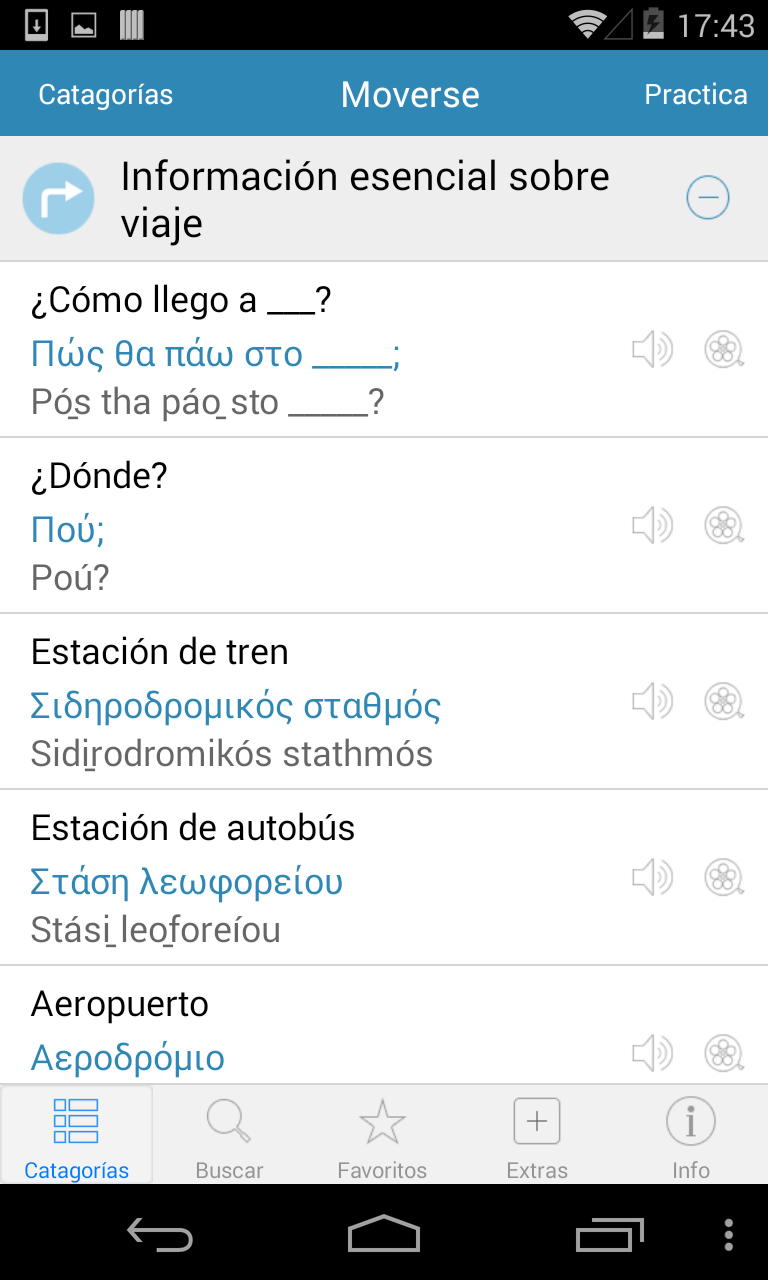Open the Buscar tab

coord(229,1135)
